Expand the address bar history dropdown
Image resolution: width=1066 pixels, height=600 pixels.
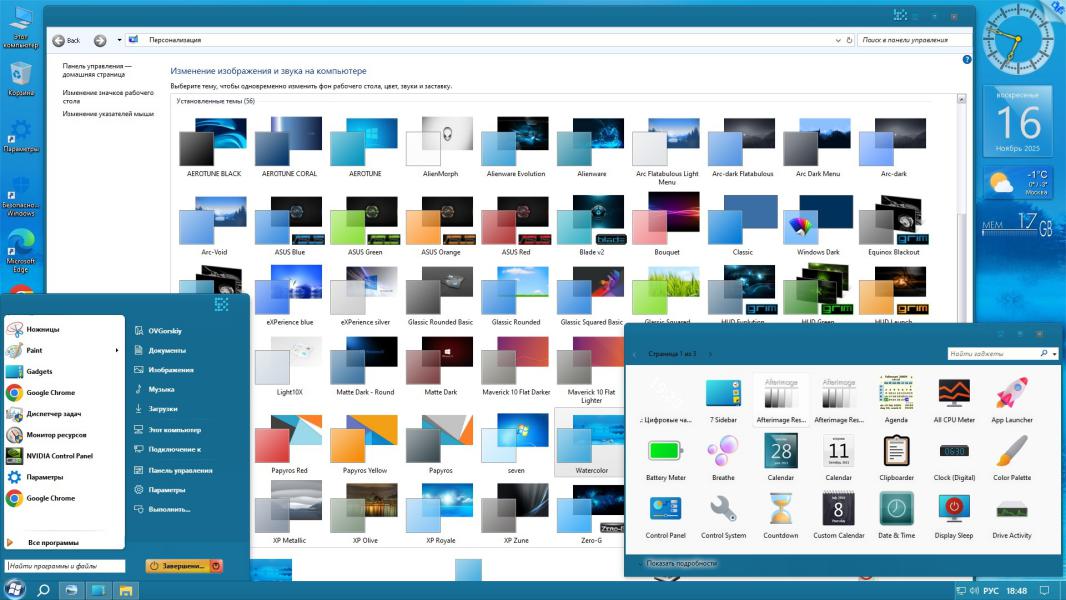pos(837,40)
